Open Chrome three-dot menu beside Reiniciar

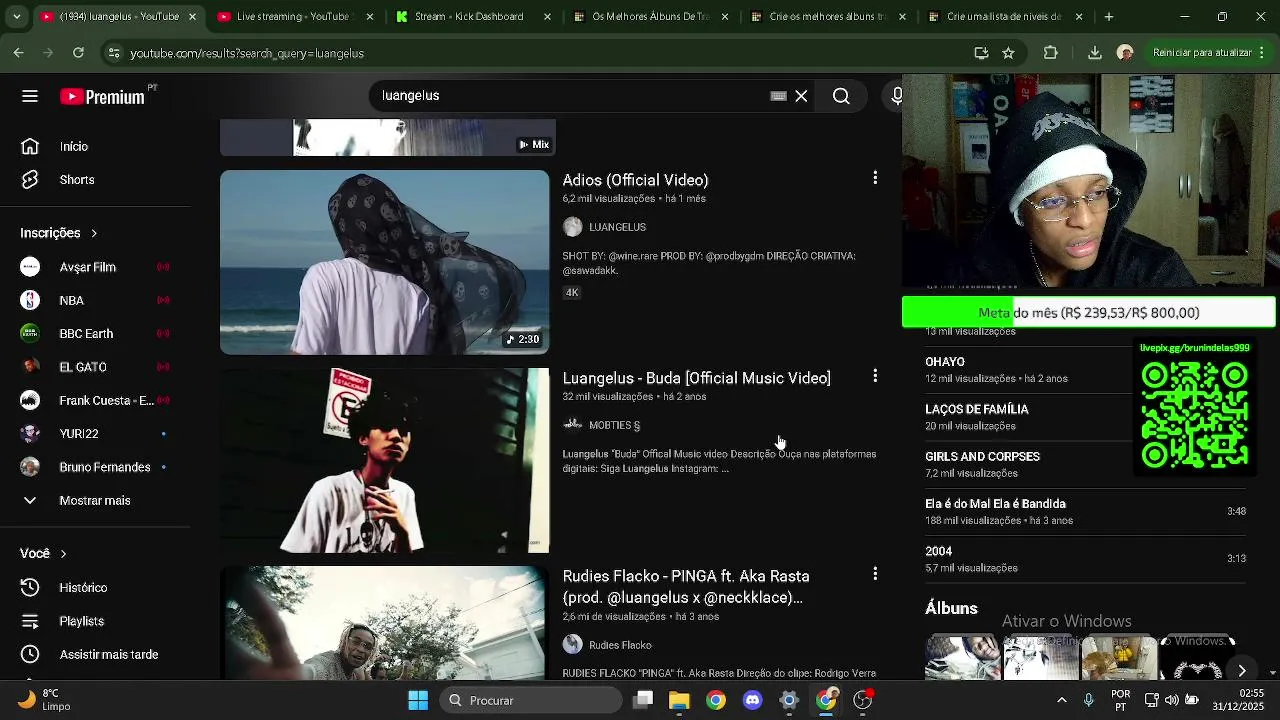coord(1264,53)
